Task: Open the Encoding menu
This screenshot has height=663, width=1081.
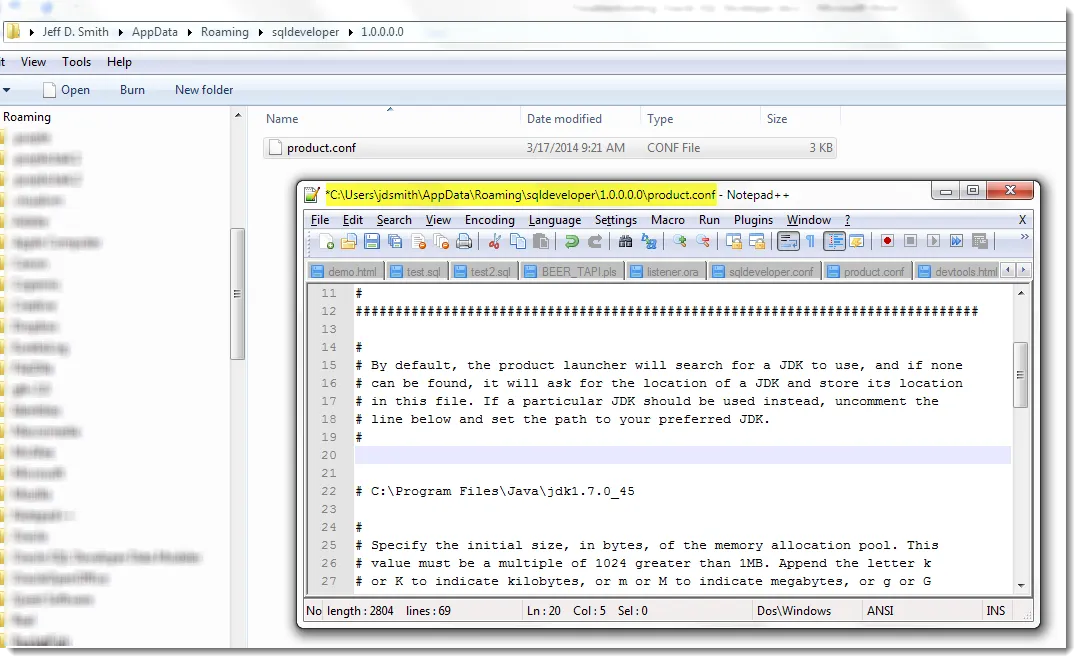Action: (x=489, y=220)
